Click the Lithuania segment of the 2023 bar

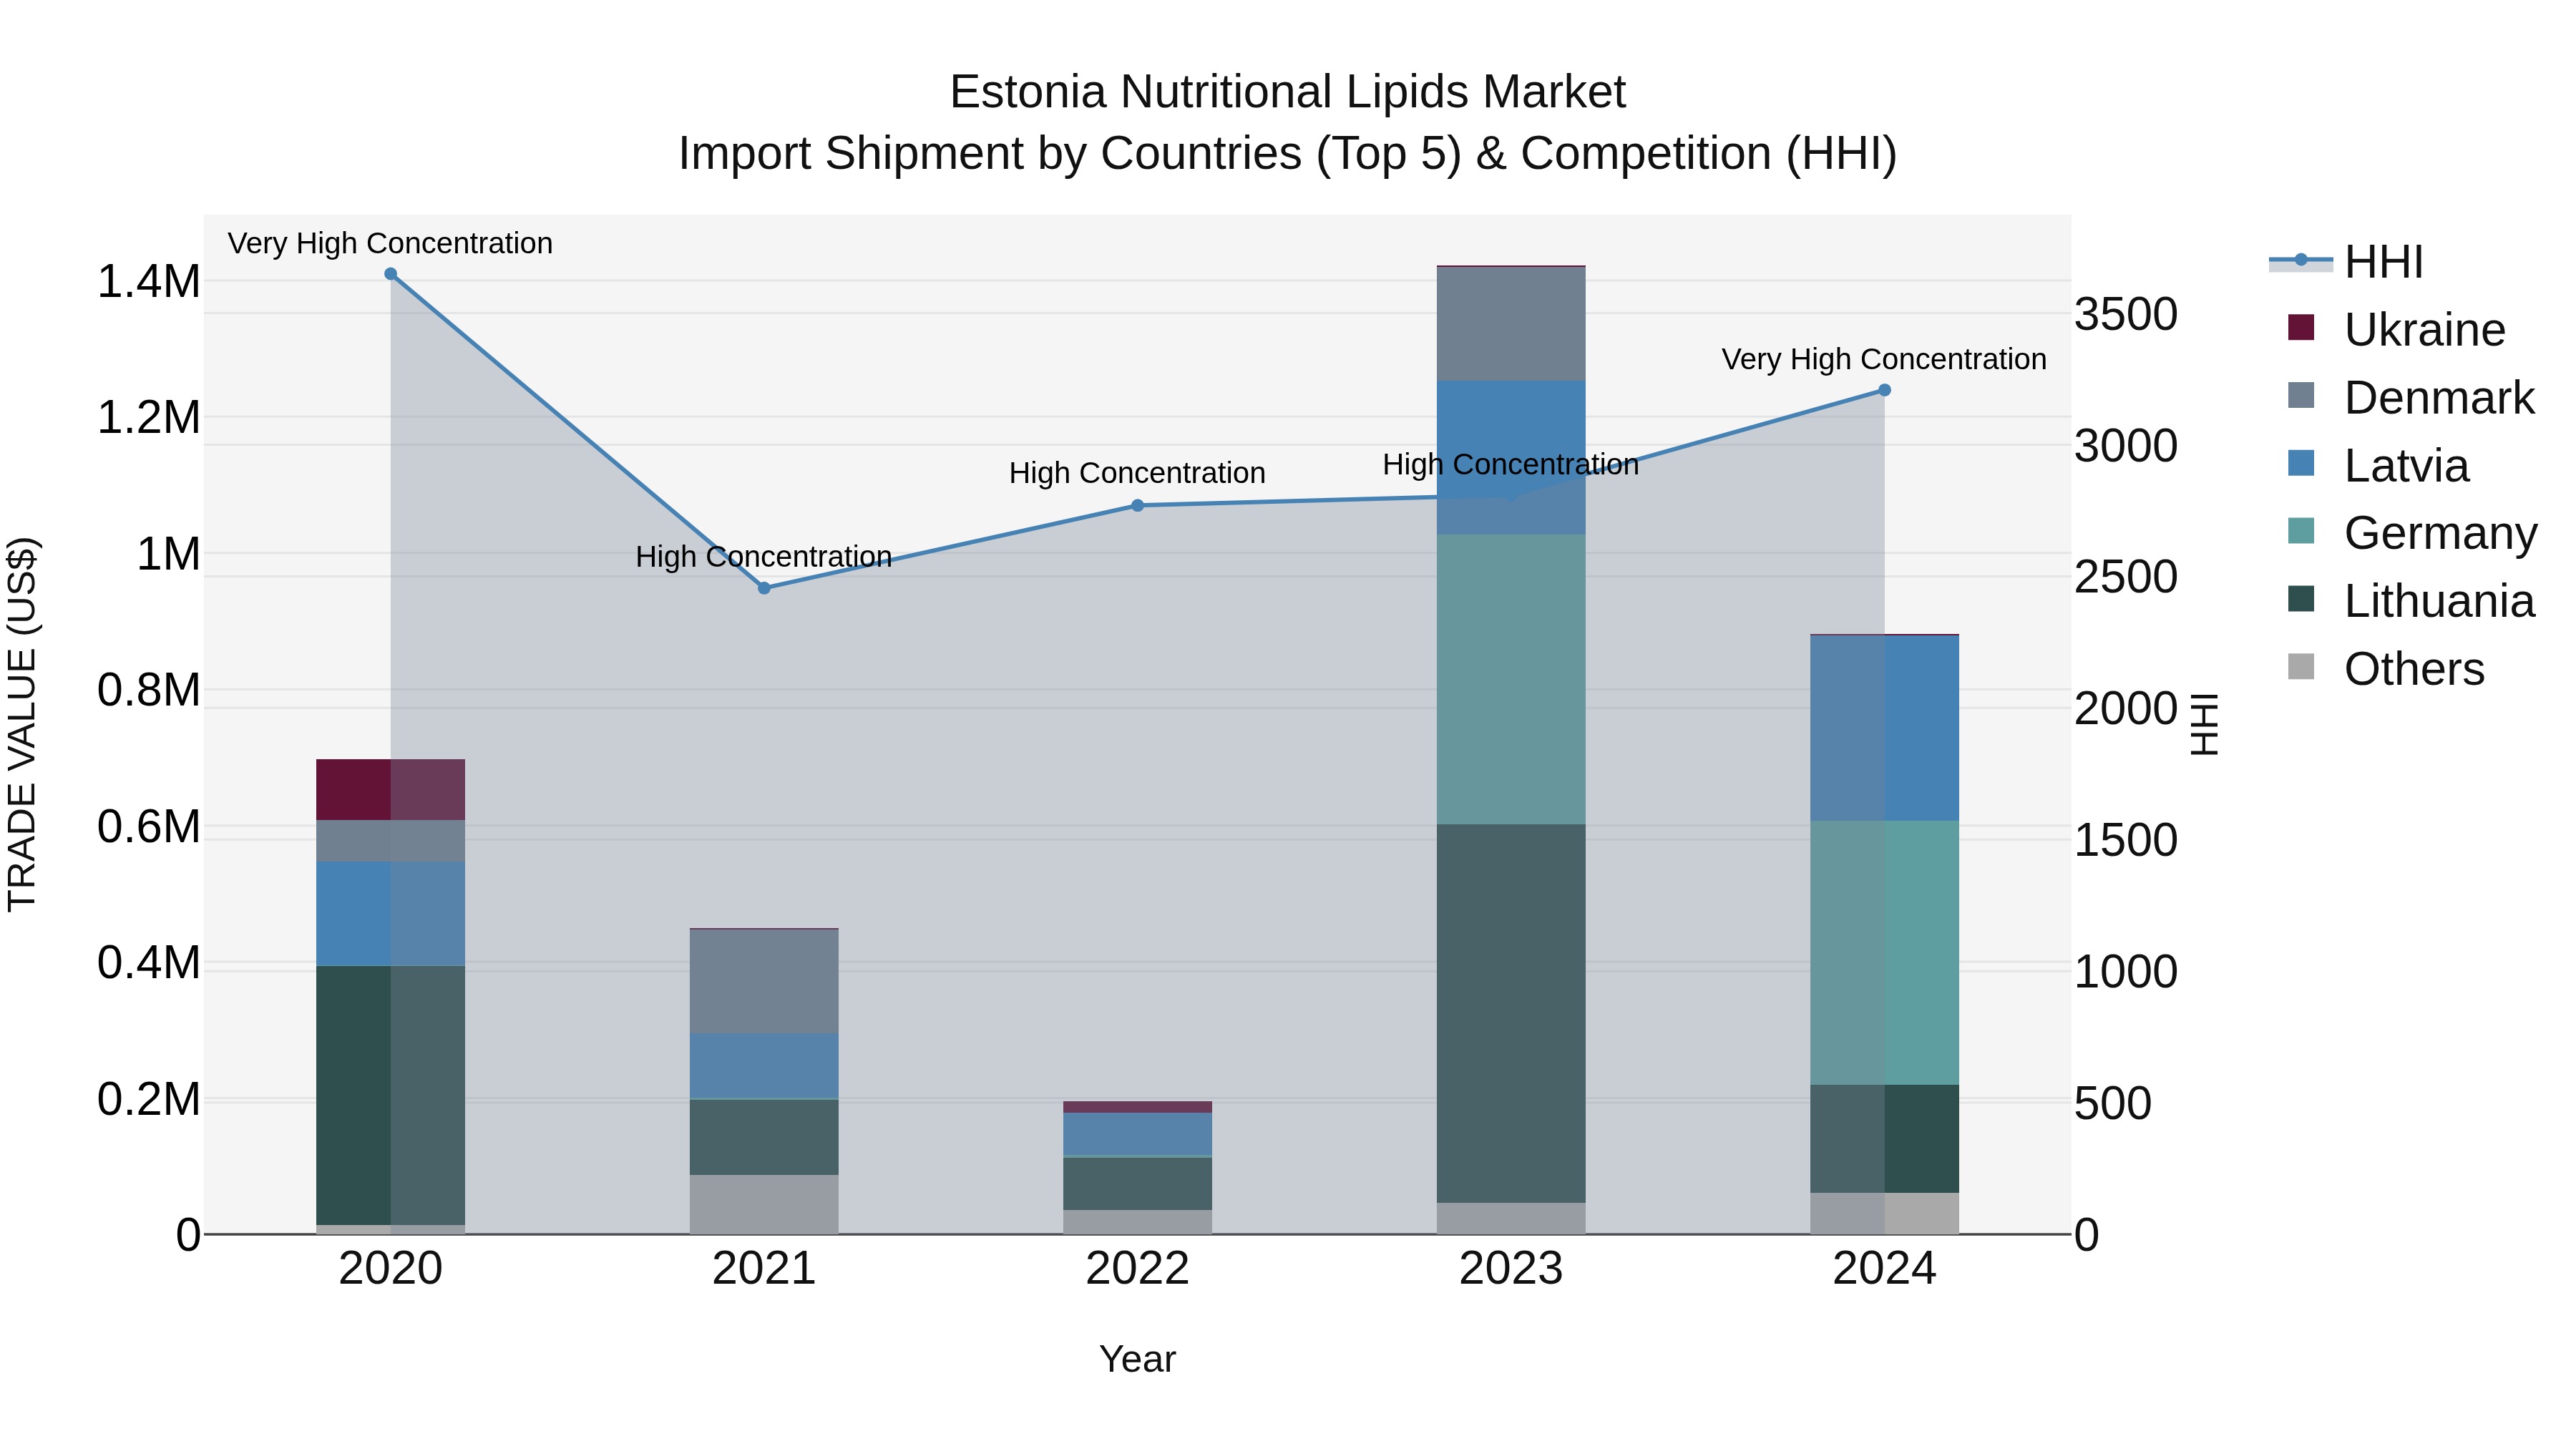pos(1511,1013)
